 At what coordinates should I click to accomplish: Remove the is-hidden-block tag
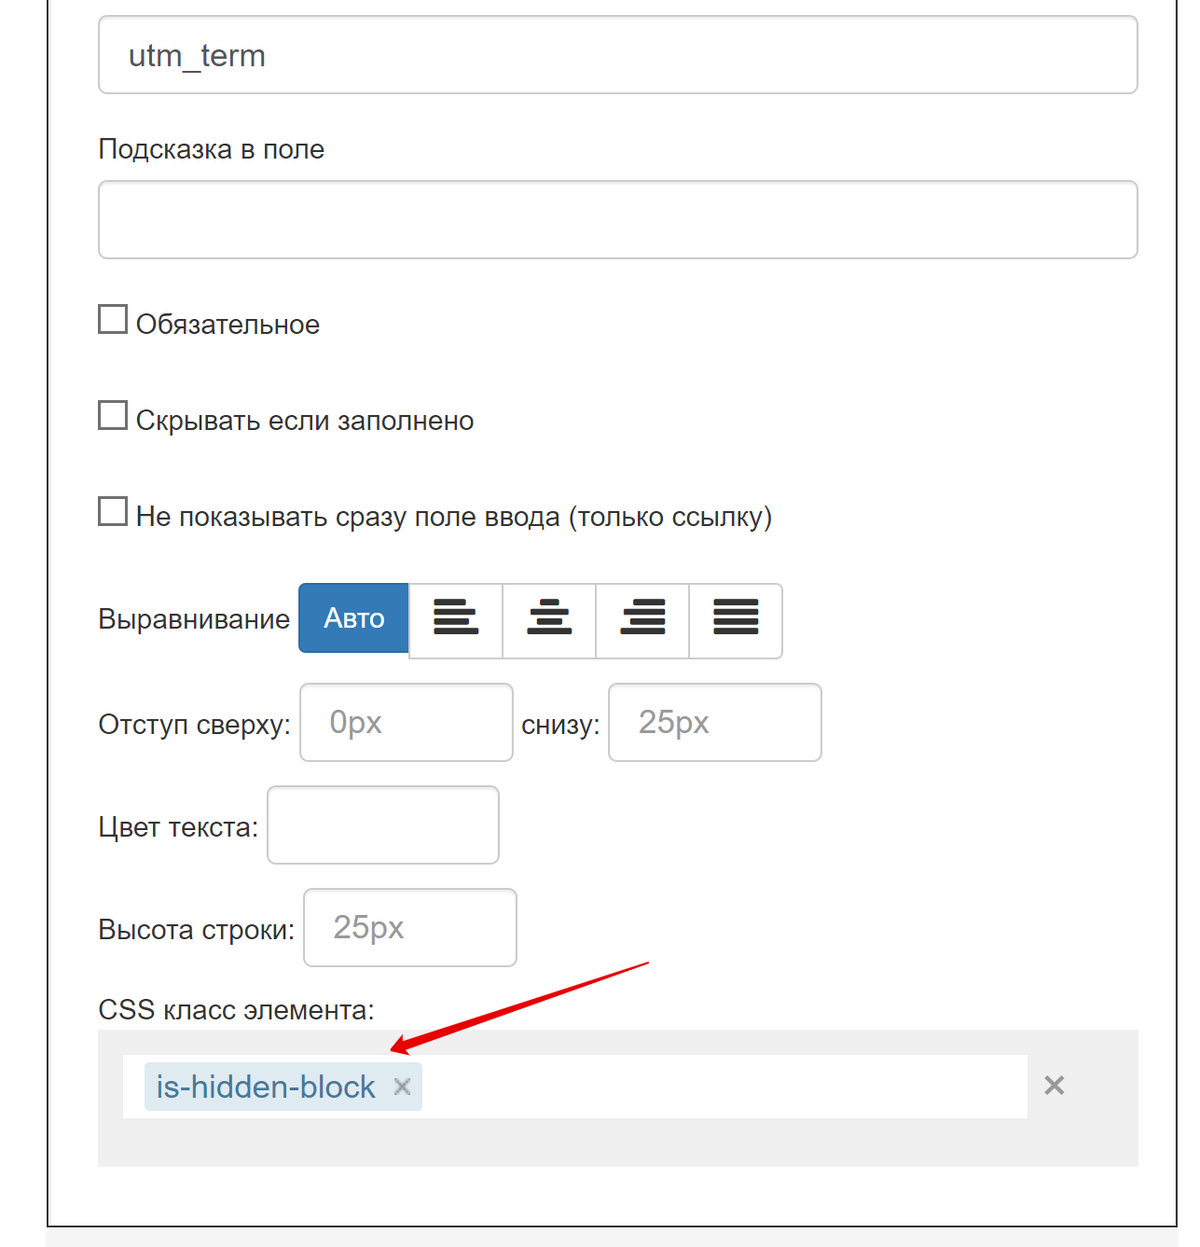tap(402, 1087)
